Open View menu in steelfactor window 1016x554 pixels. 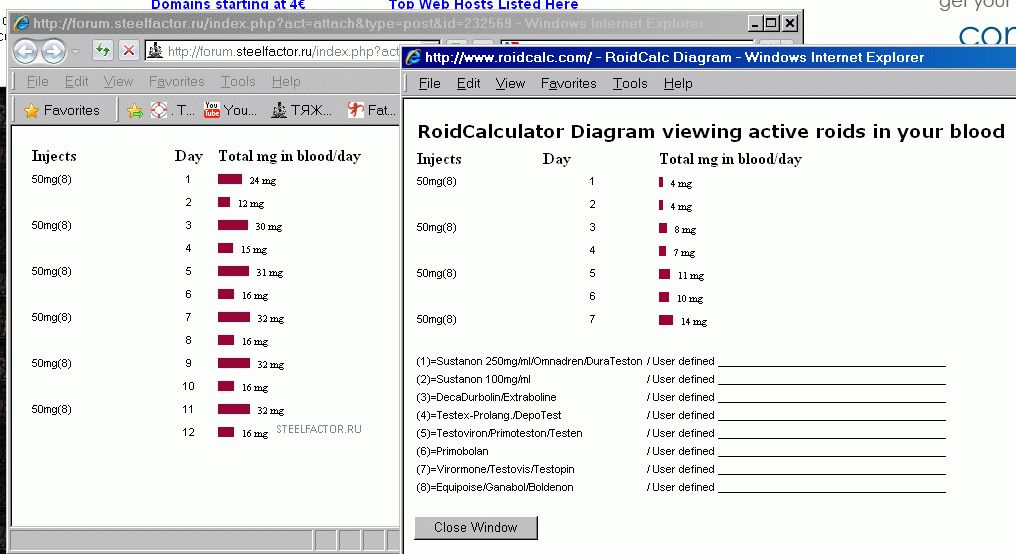click(118, 81)
